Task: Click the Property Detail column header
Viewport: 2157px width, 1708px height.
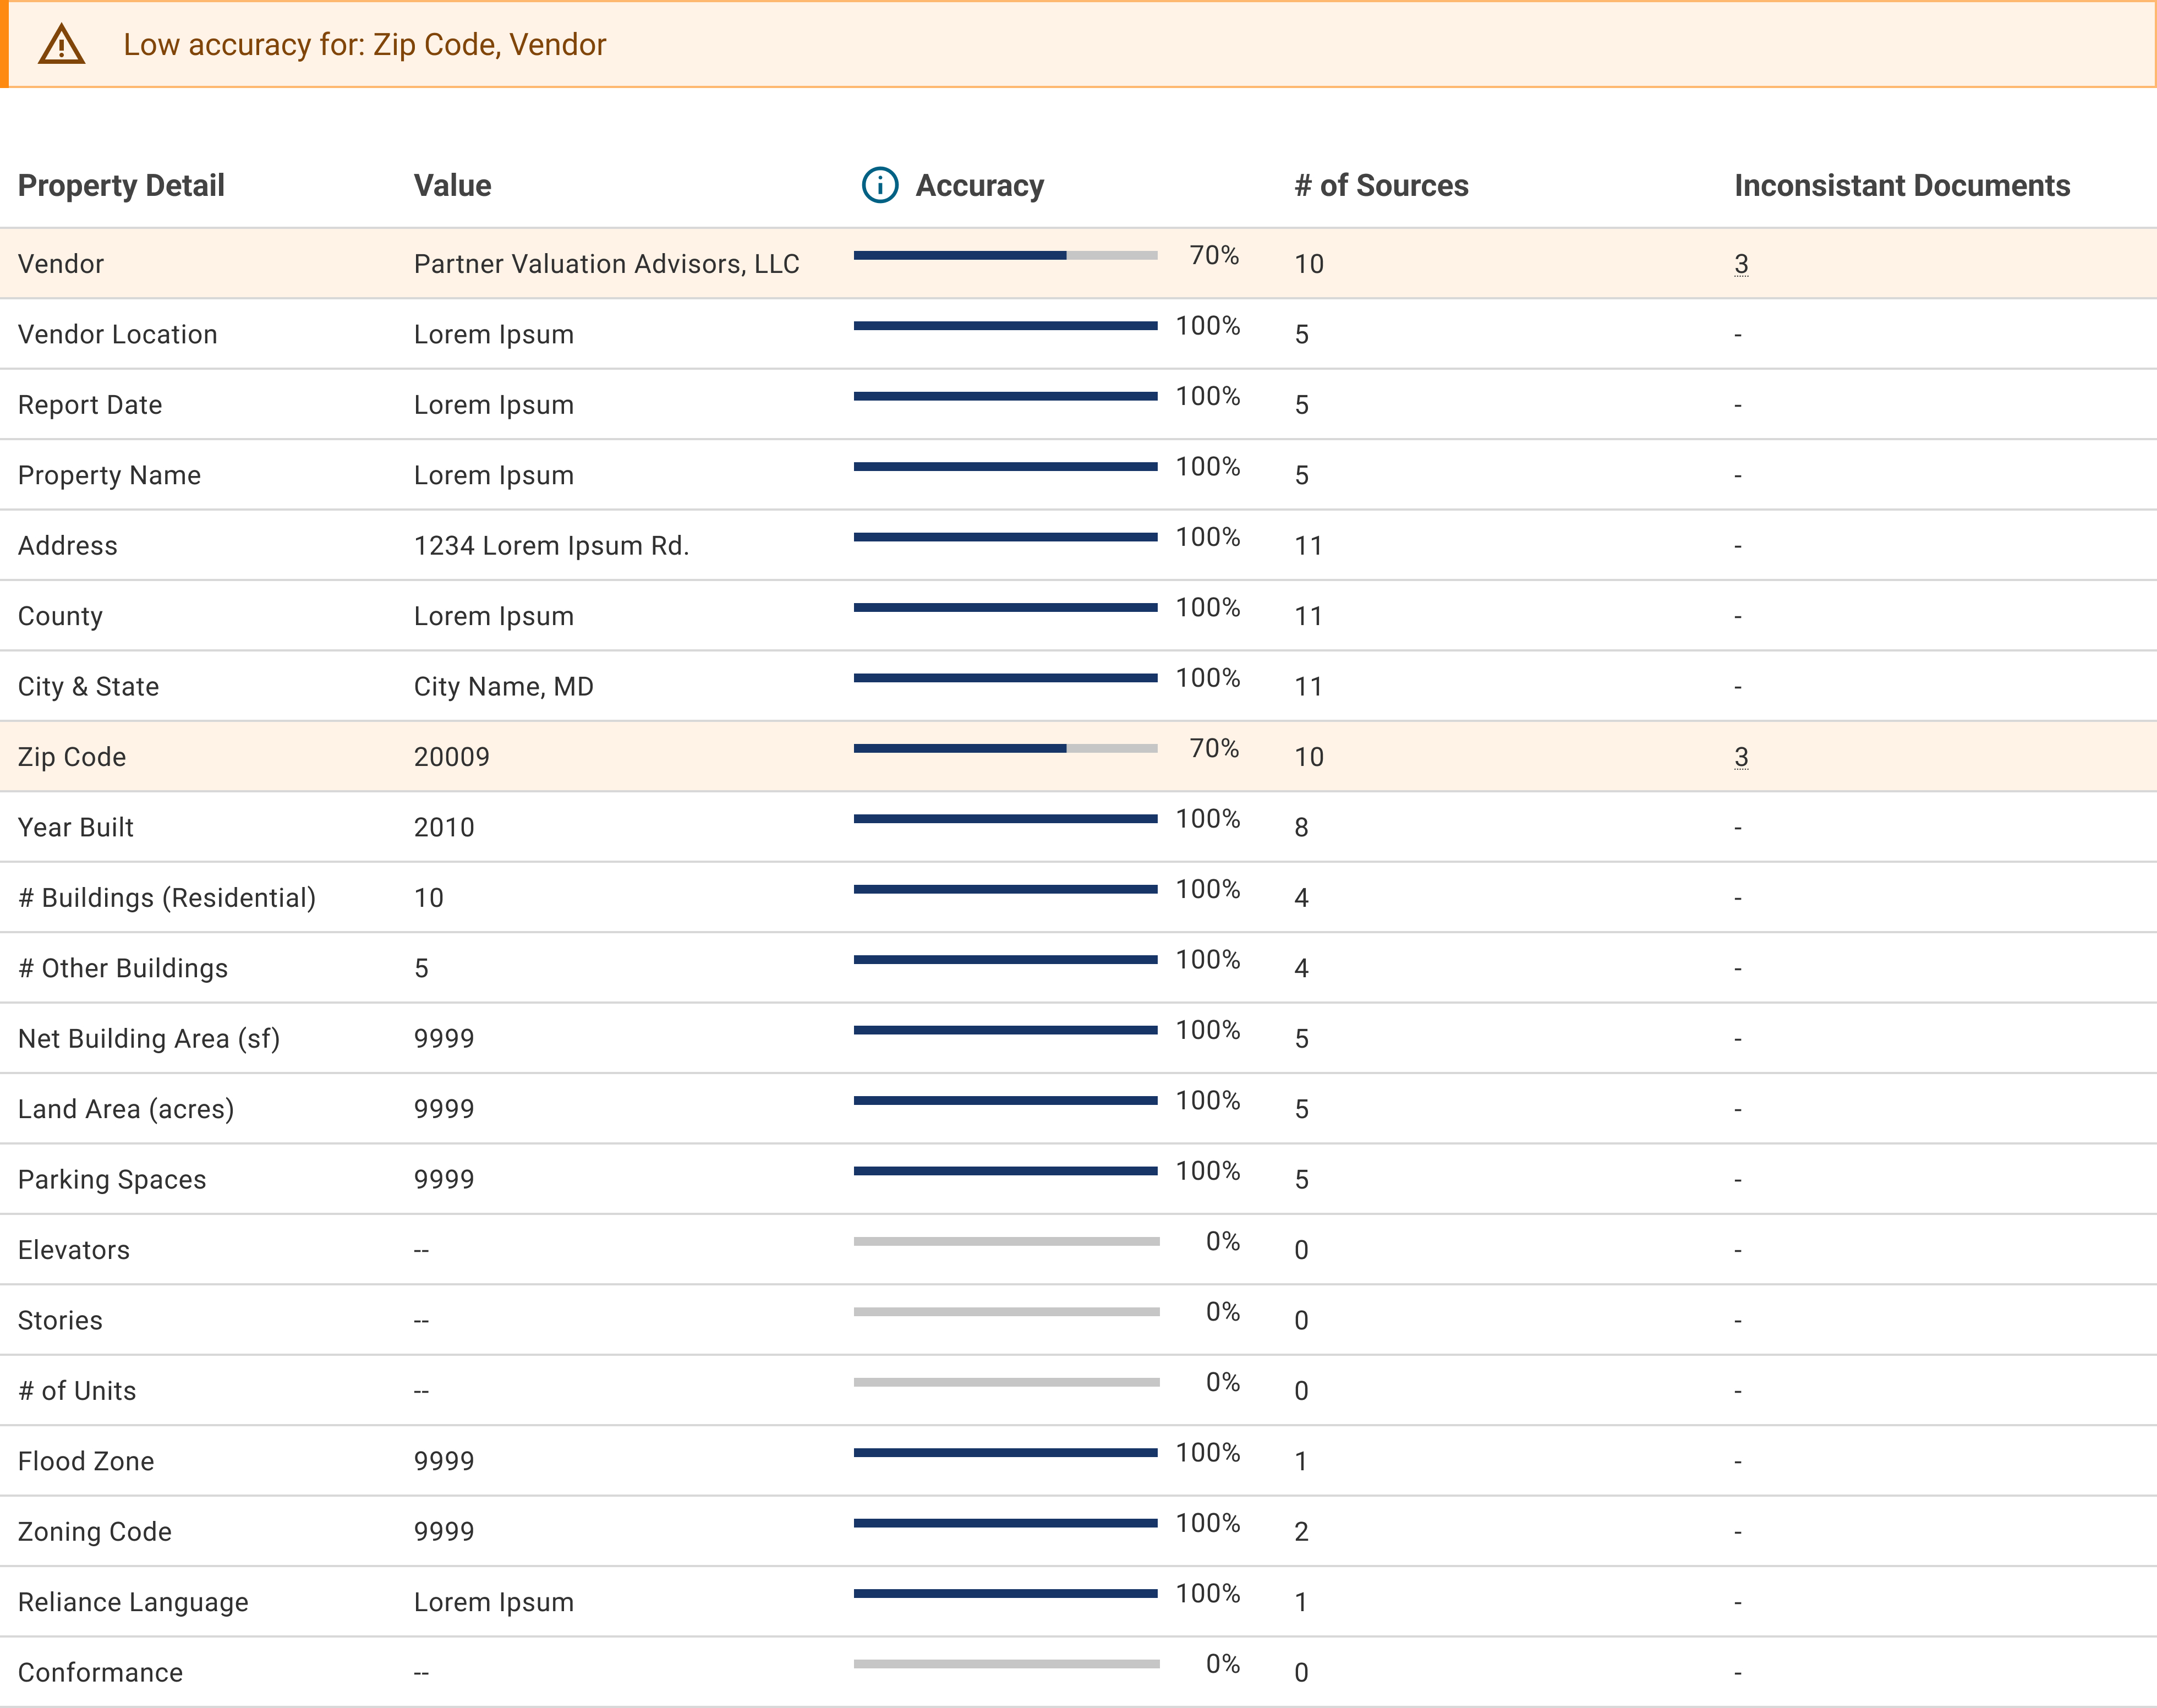Action: coord(121,185)
